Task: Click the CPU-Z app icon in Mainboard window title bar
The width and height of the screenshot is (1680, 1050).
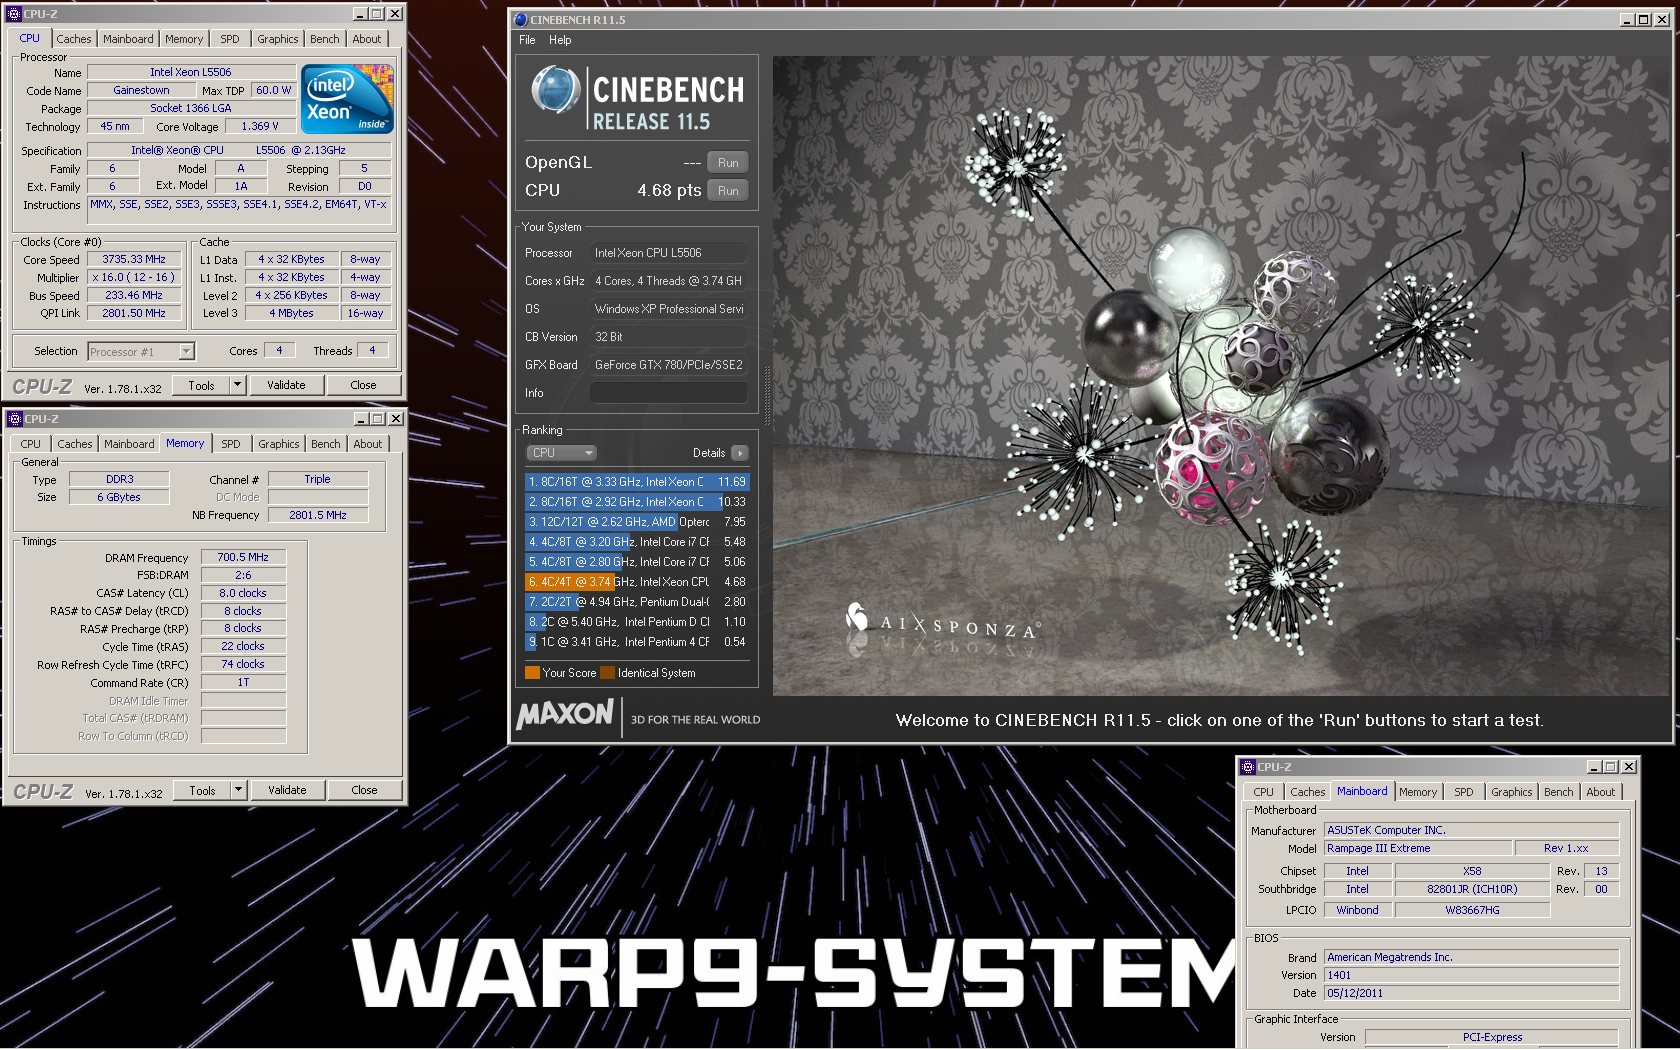Action: (x=1248, y=767)
